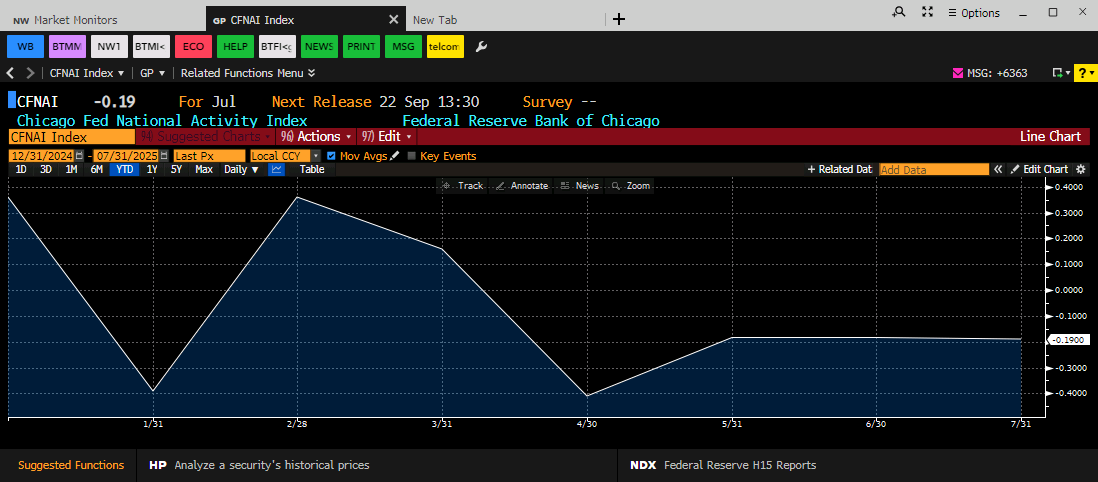Open a new tab with the plus icon
The width and height of the screenshot is (1098, 482).
(x=618, y=20)
